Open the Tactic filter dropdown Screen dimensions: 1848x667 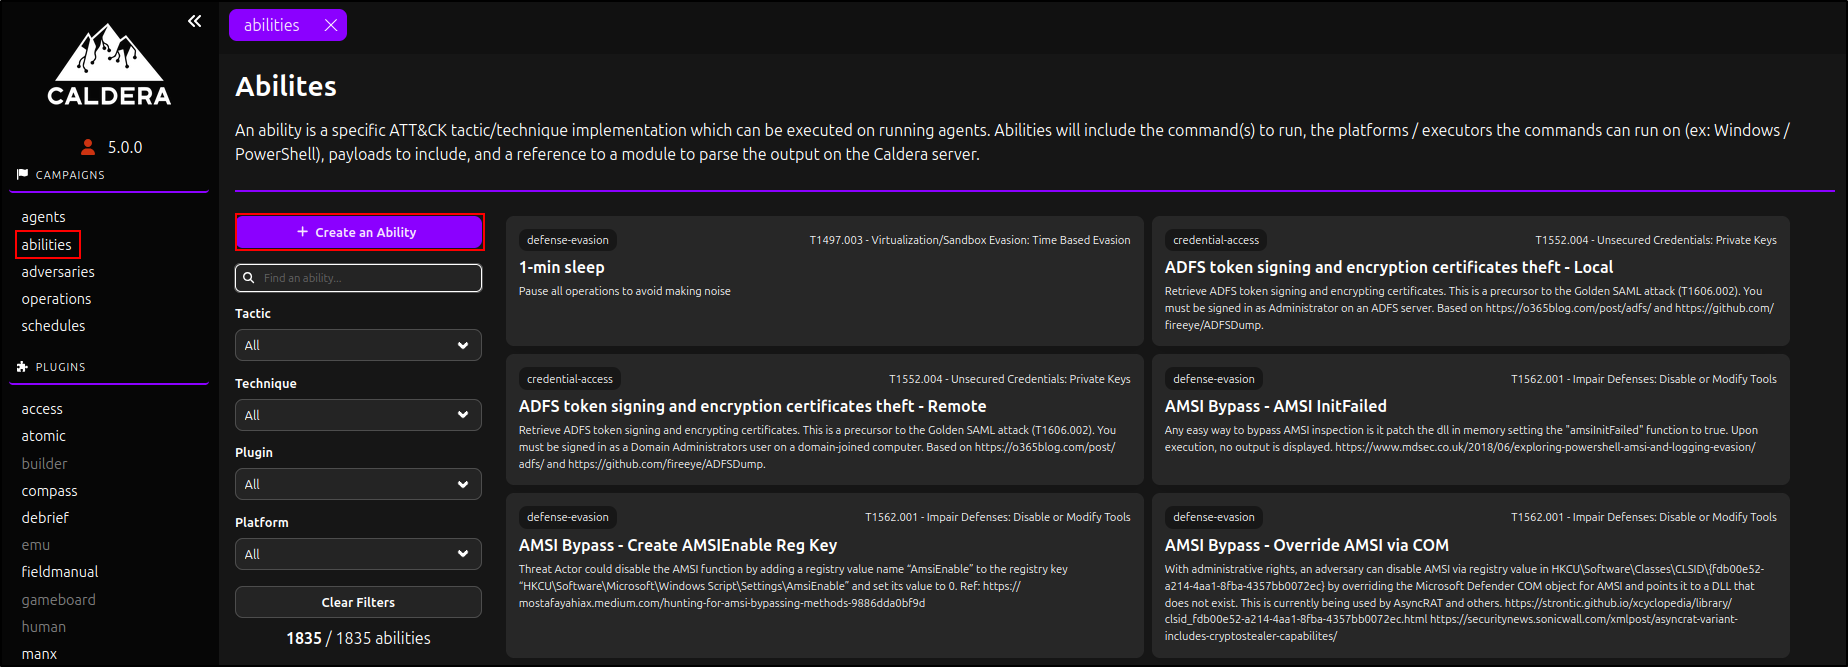point(358,345)
